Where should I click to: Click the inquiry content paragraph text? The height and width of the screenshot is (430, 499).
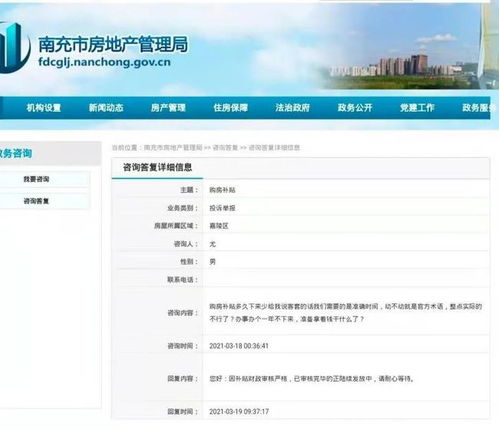[x=345, y=313]
